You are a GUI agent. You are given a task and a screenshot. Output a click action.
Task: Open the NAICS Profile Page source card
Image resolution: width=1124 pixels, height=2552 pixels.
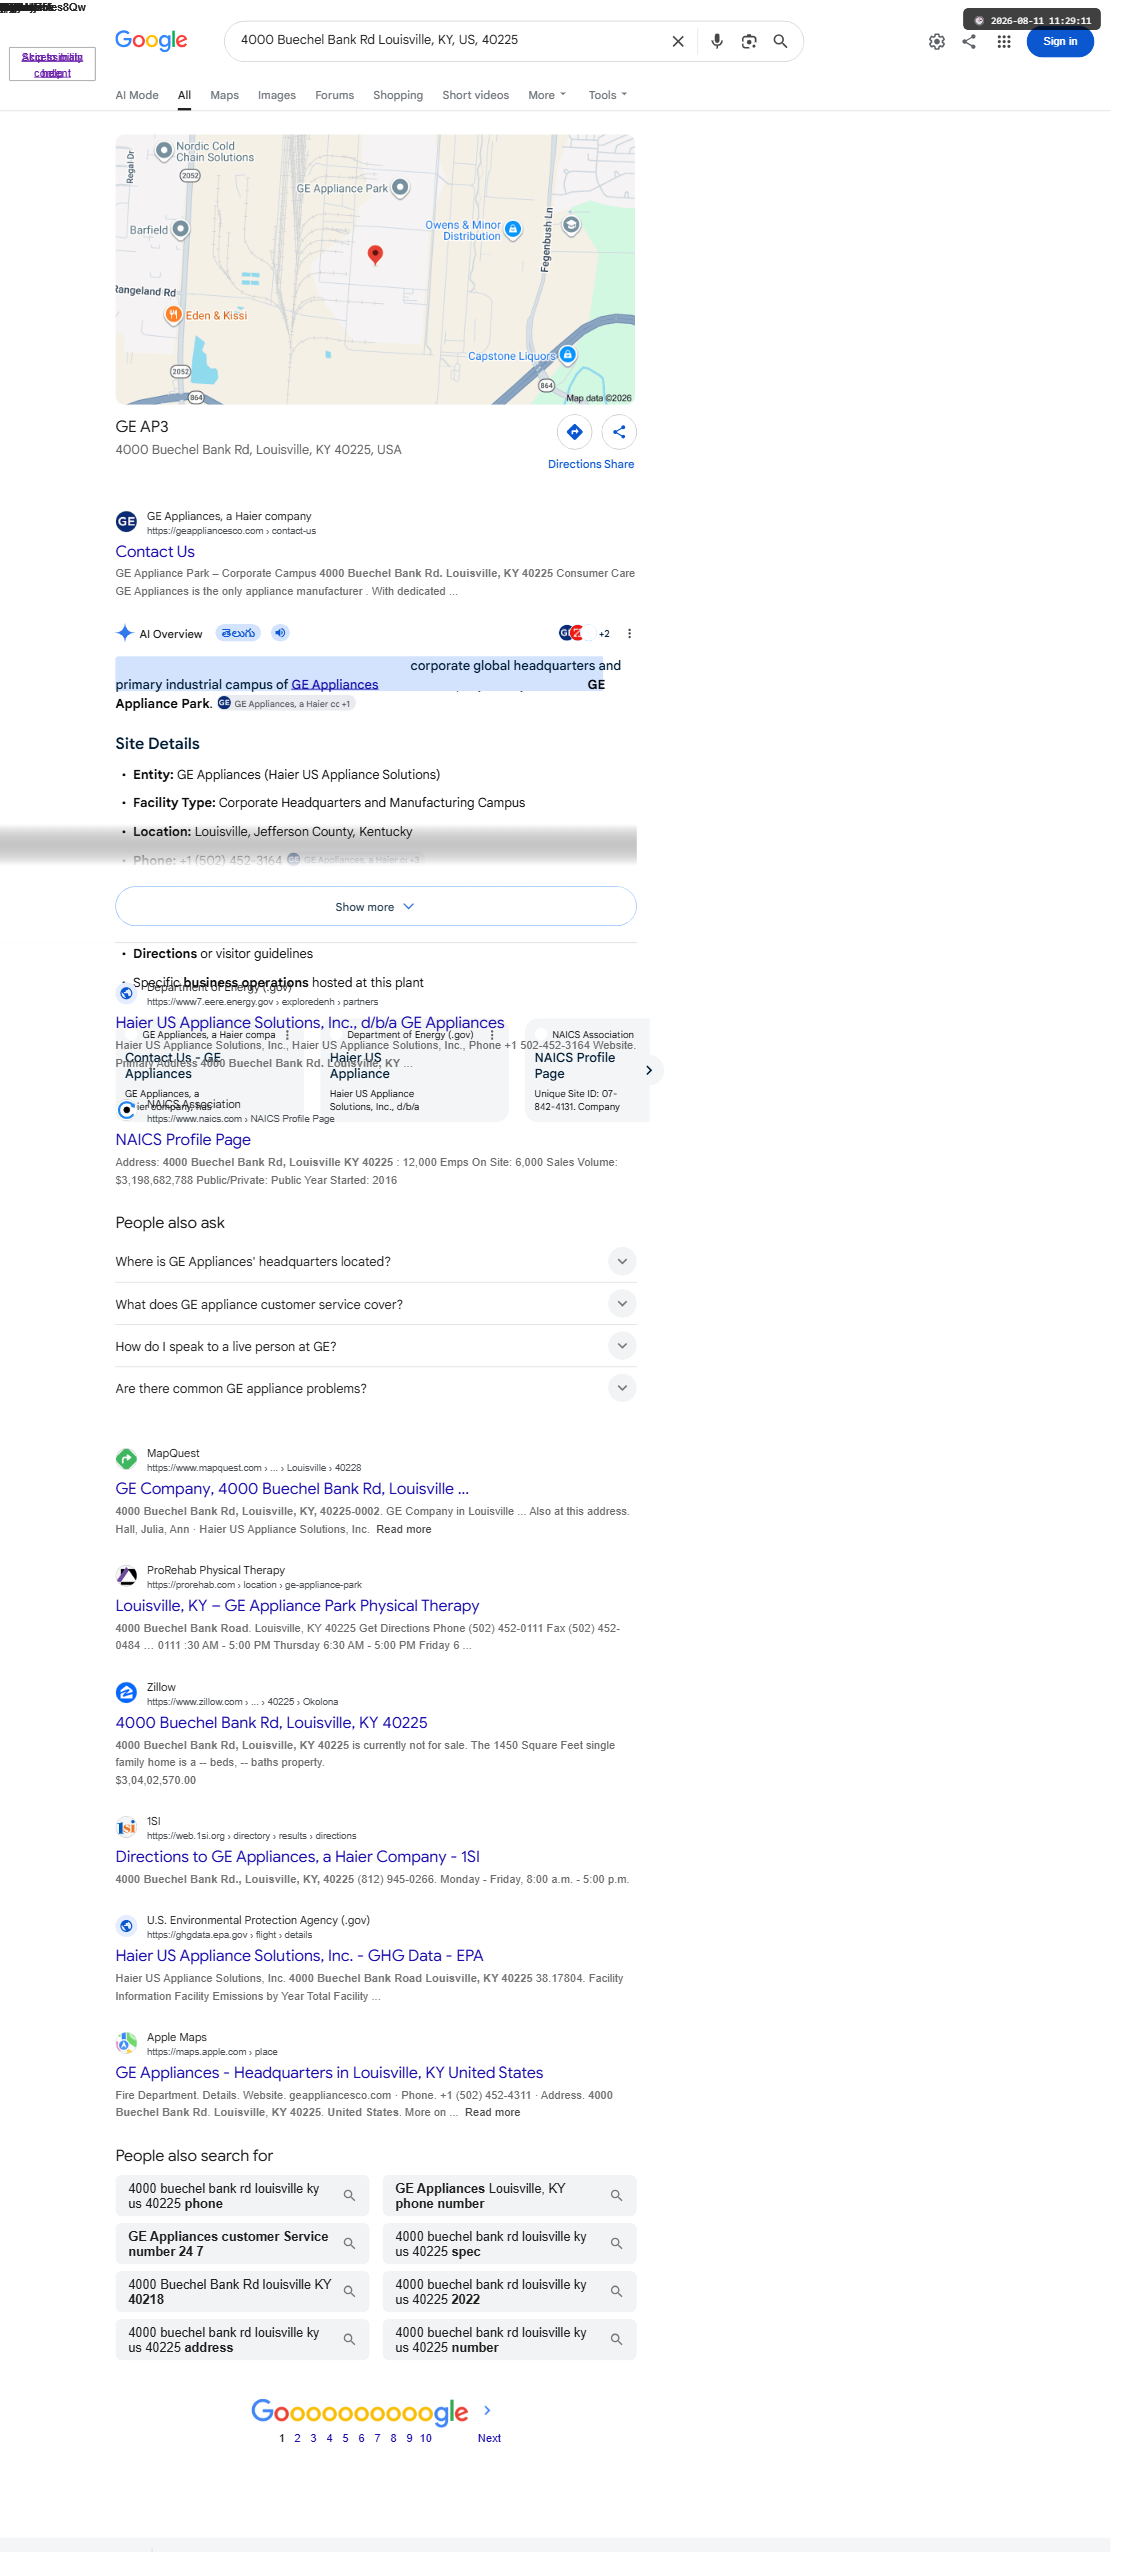click(587, 1070)
